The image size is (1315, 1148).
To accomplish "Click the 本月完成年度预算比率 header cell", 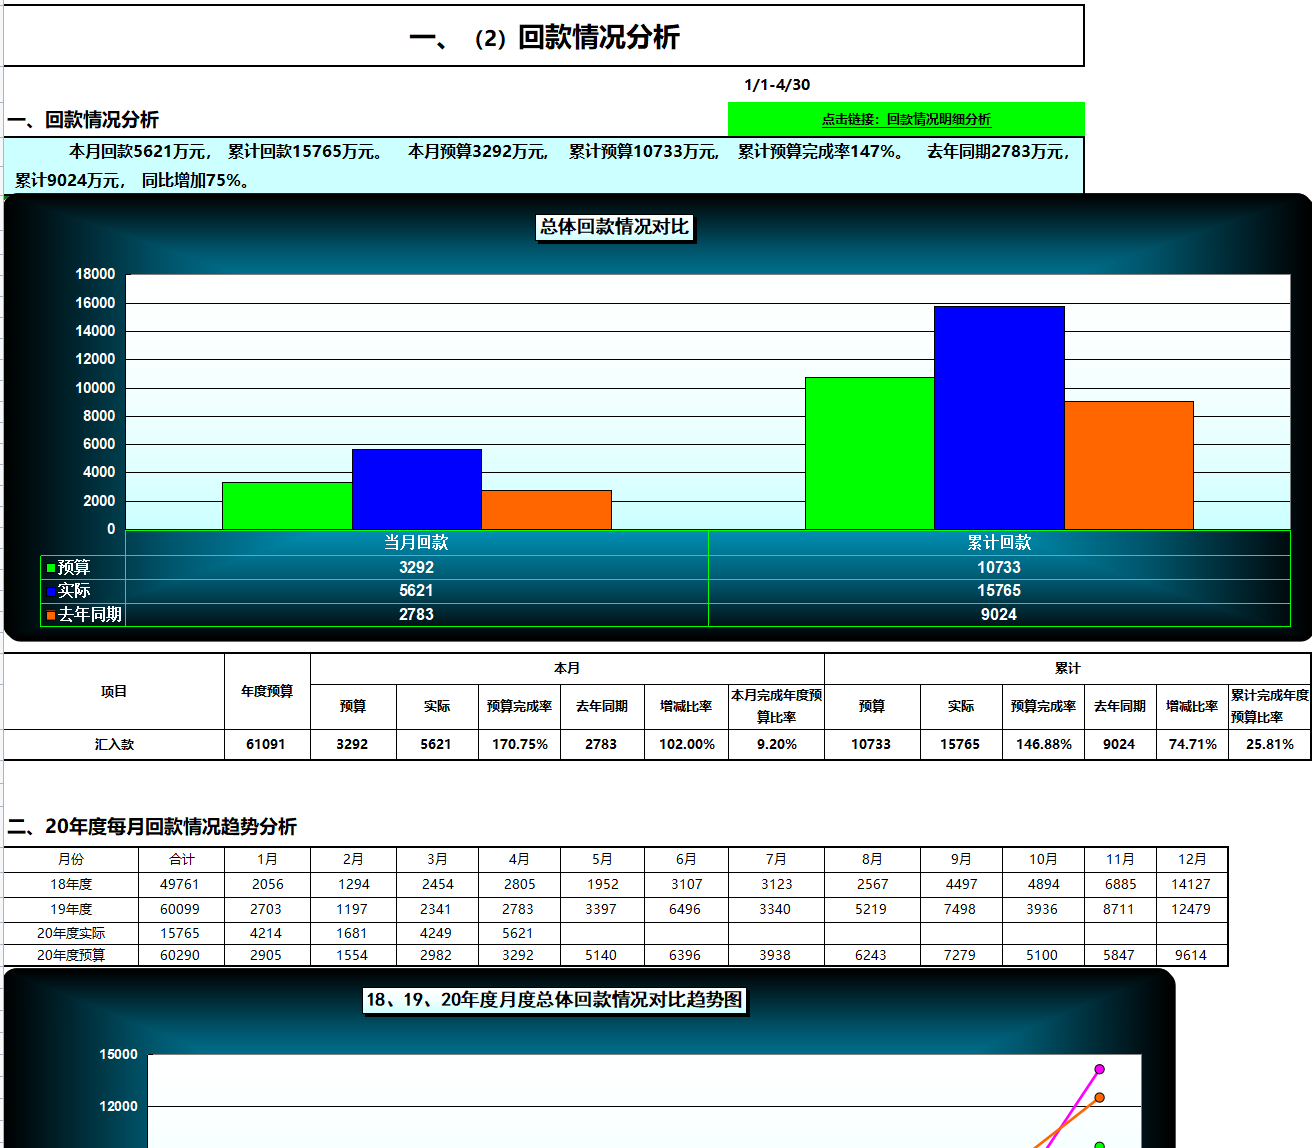I will click(x=777, y=707).
